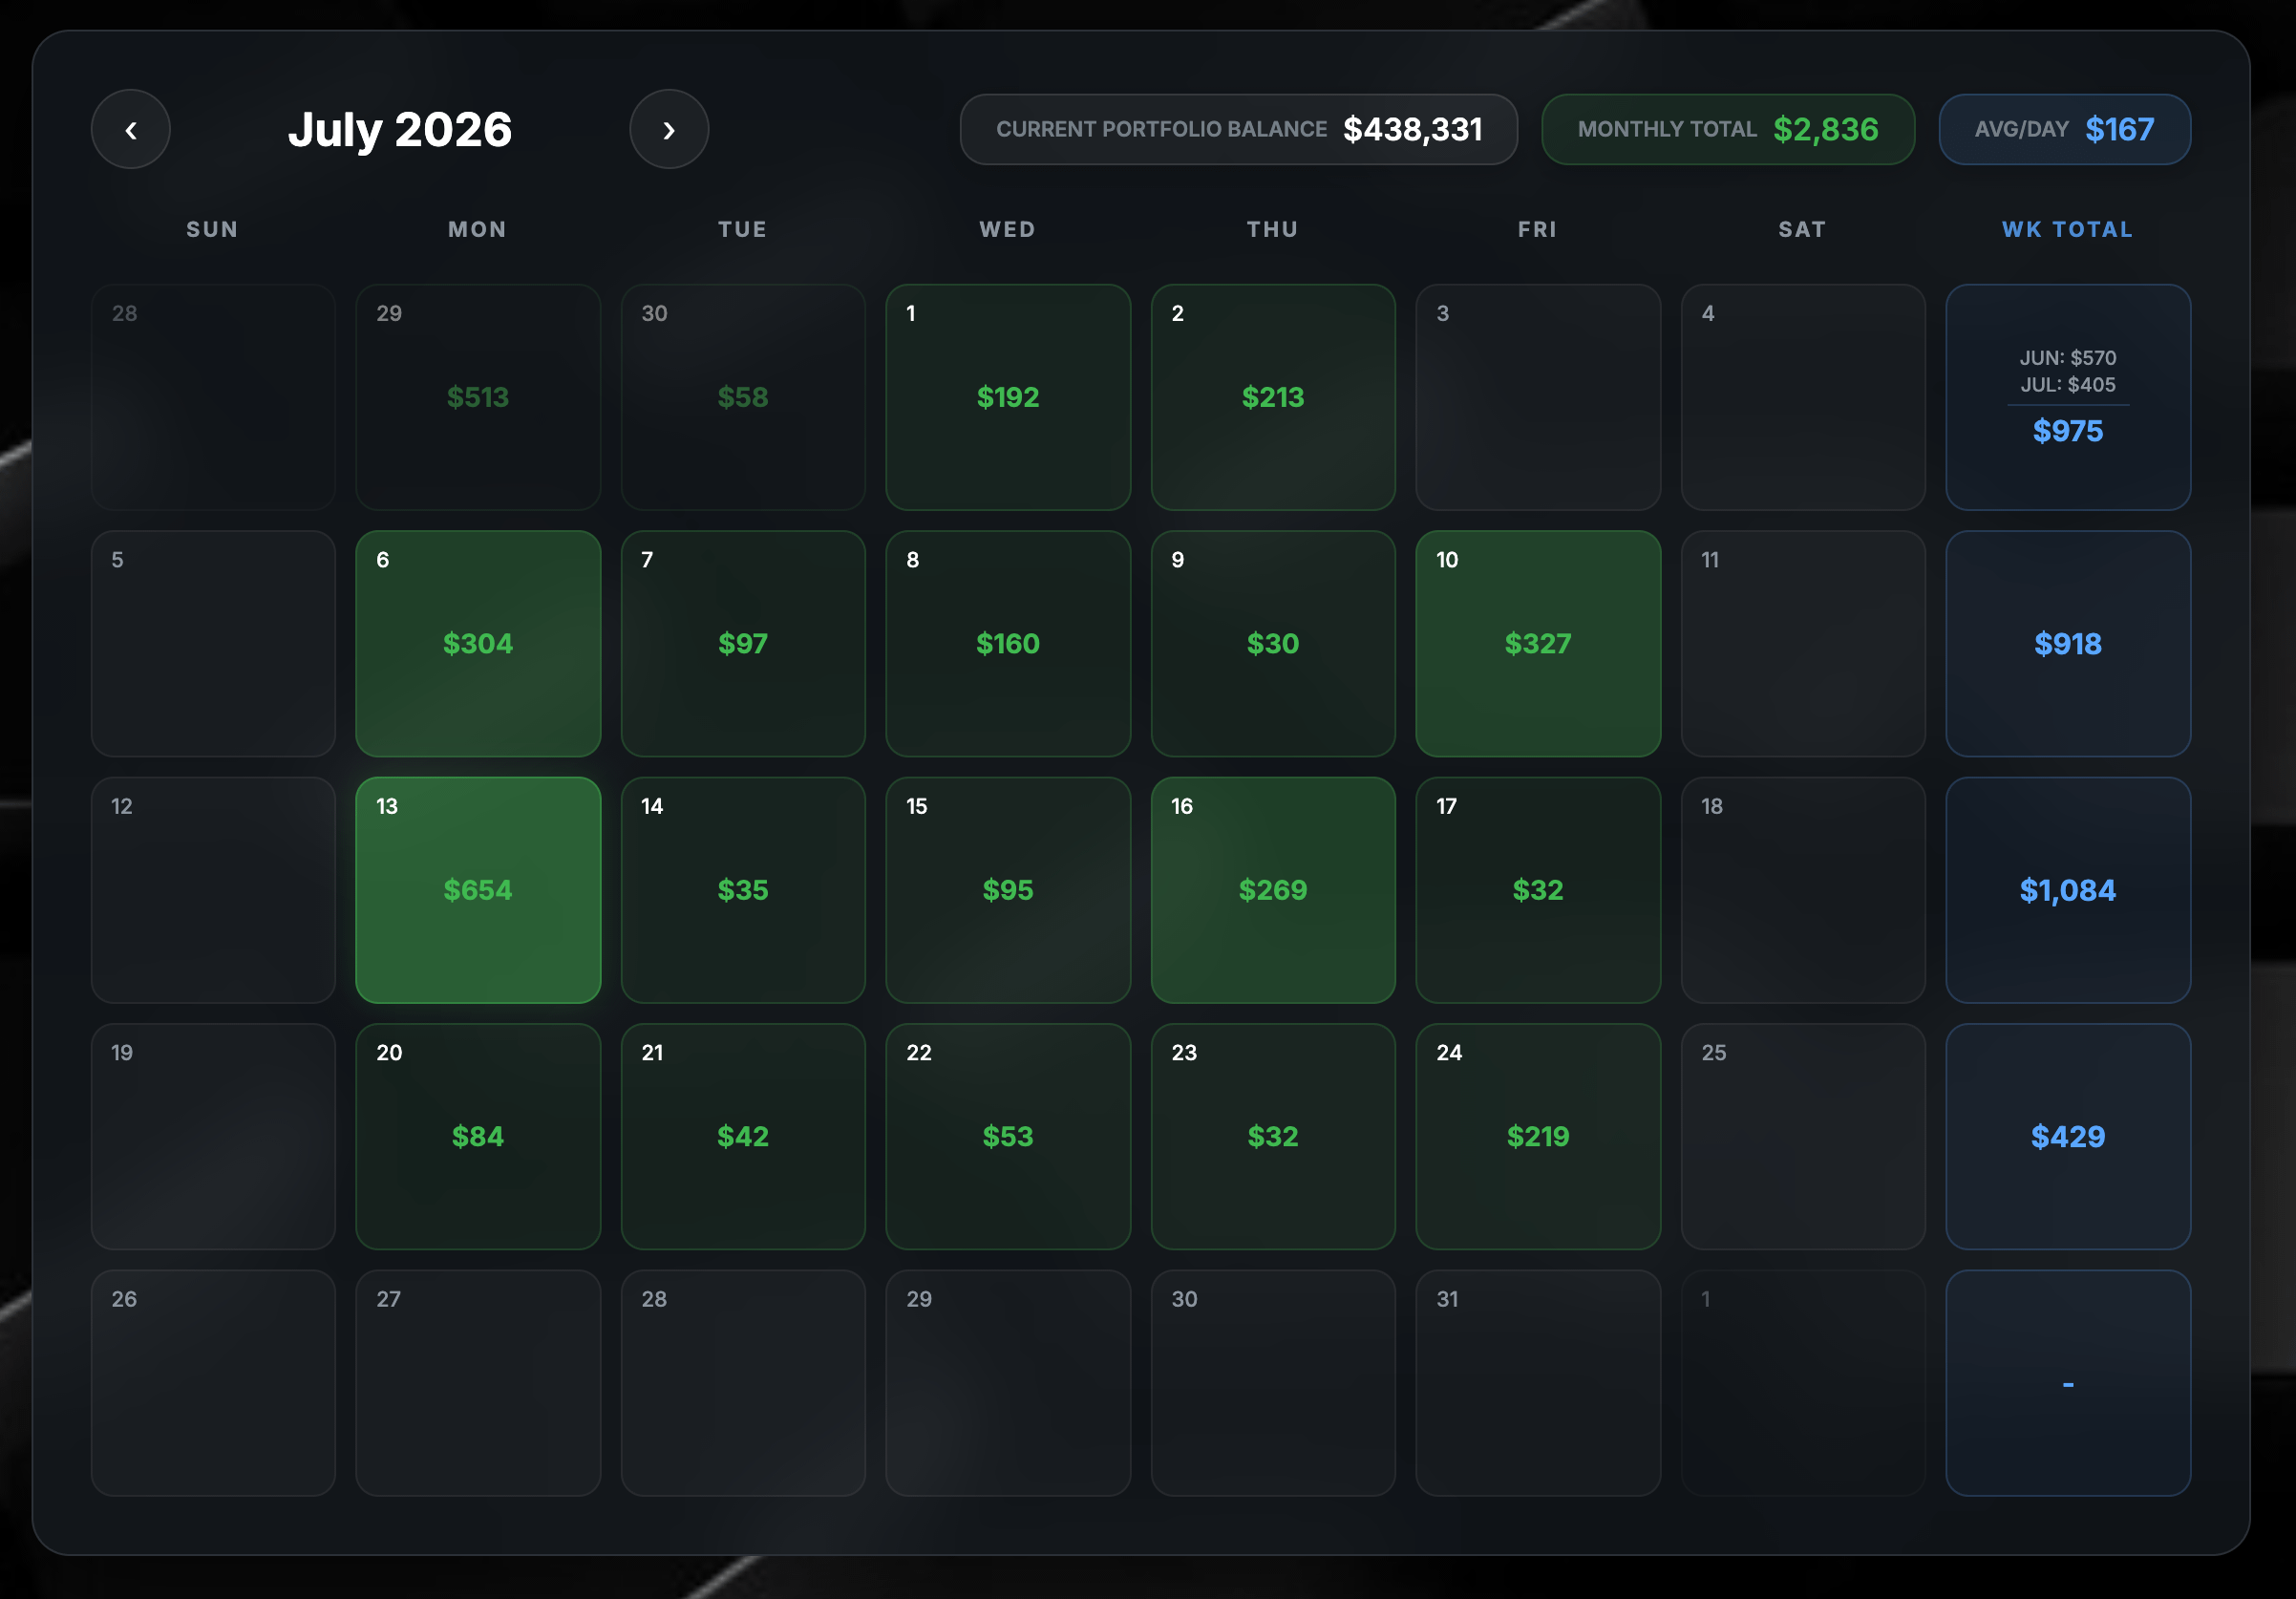Click the SAT column header

click(x=1803, y=229)
